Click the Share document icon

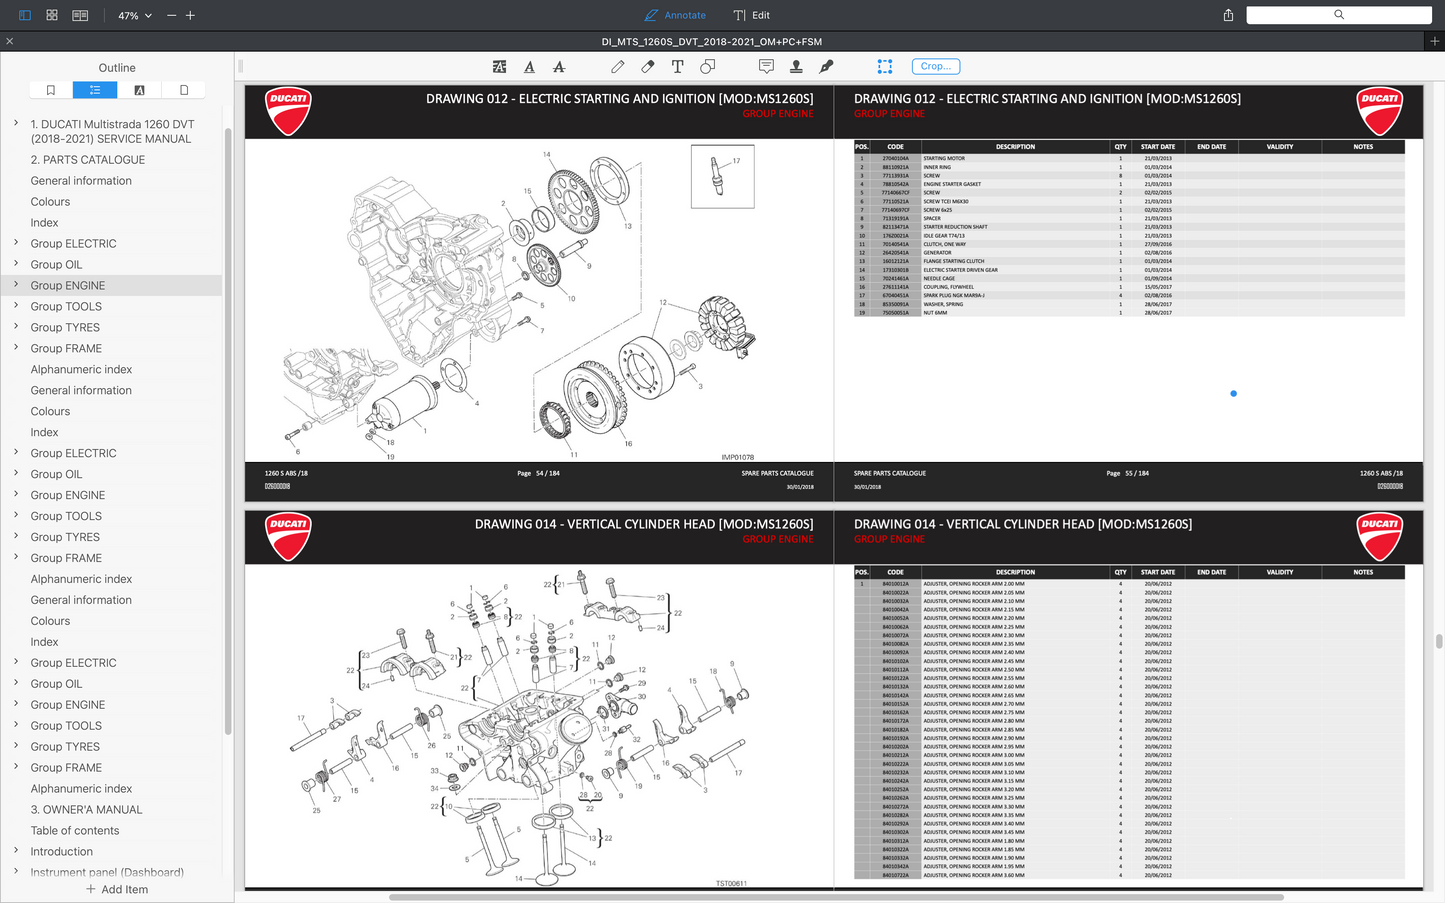[x=1228, y=15]
